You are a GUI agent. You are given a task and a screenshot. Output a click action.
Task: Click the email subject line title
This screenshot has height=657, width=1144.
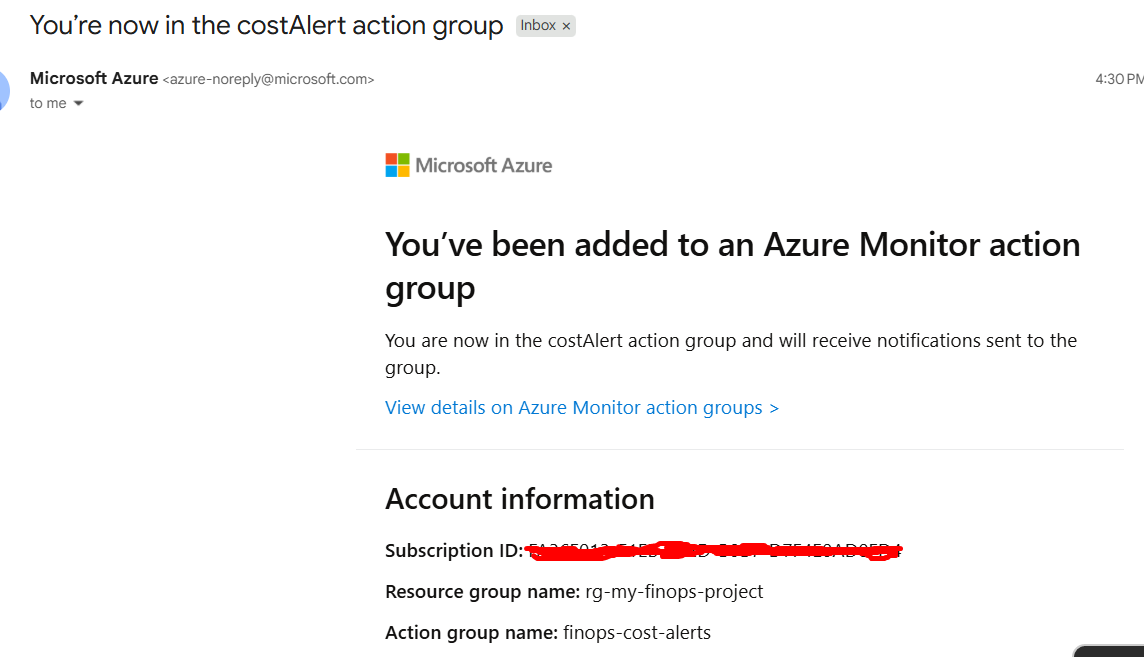(266, 25)
